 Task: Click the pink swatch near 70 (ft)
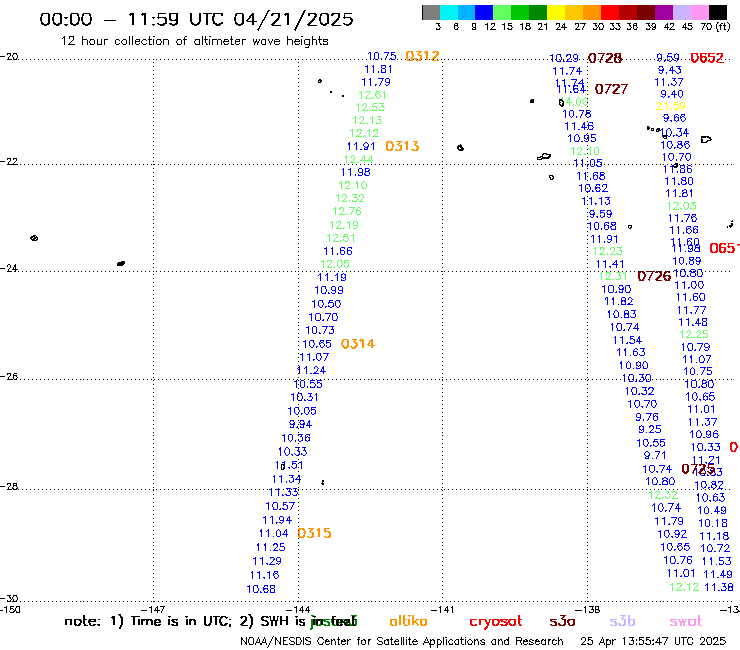pyautogui.click(x=699, y=12)
